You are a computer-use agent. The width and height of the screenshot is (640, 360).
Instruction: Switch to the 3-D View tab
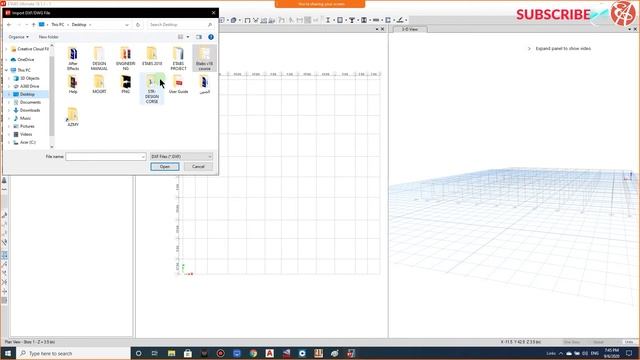pyautogui.click(x=410, y=29)
